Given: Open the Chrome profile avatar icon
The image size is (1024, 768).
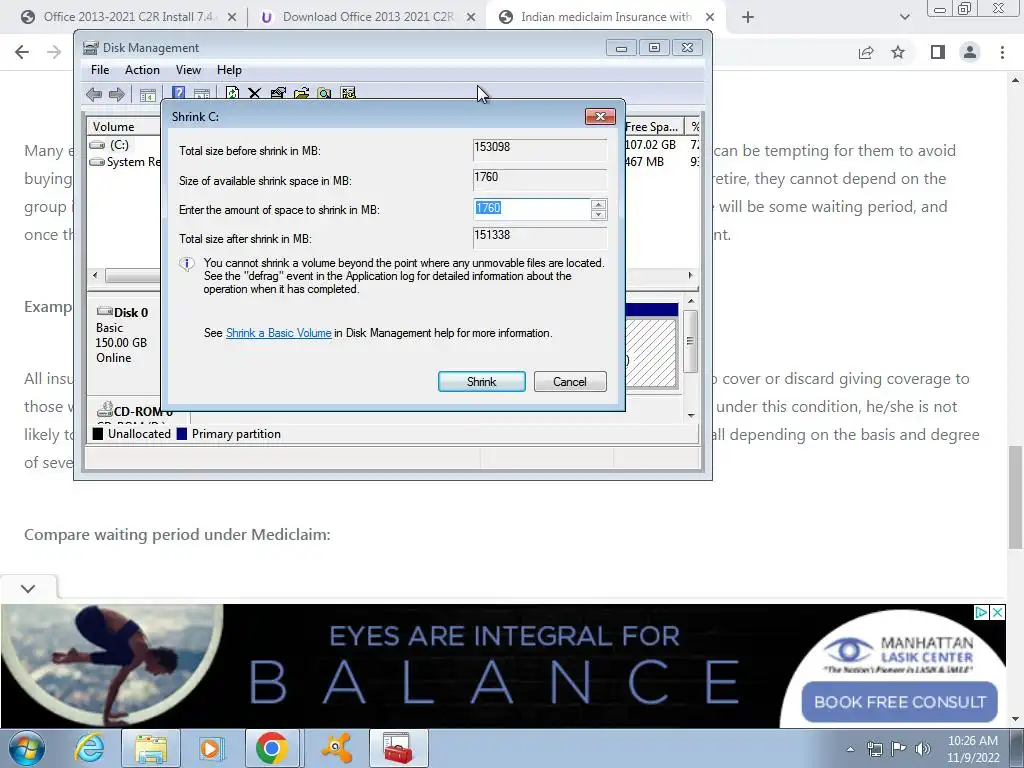Looking at the screenshot, I should pos(970,52).
